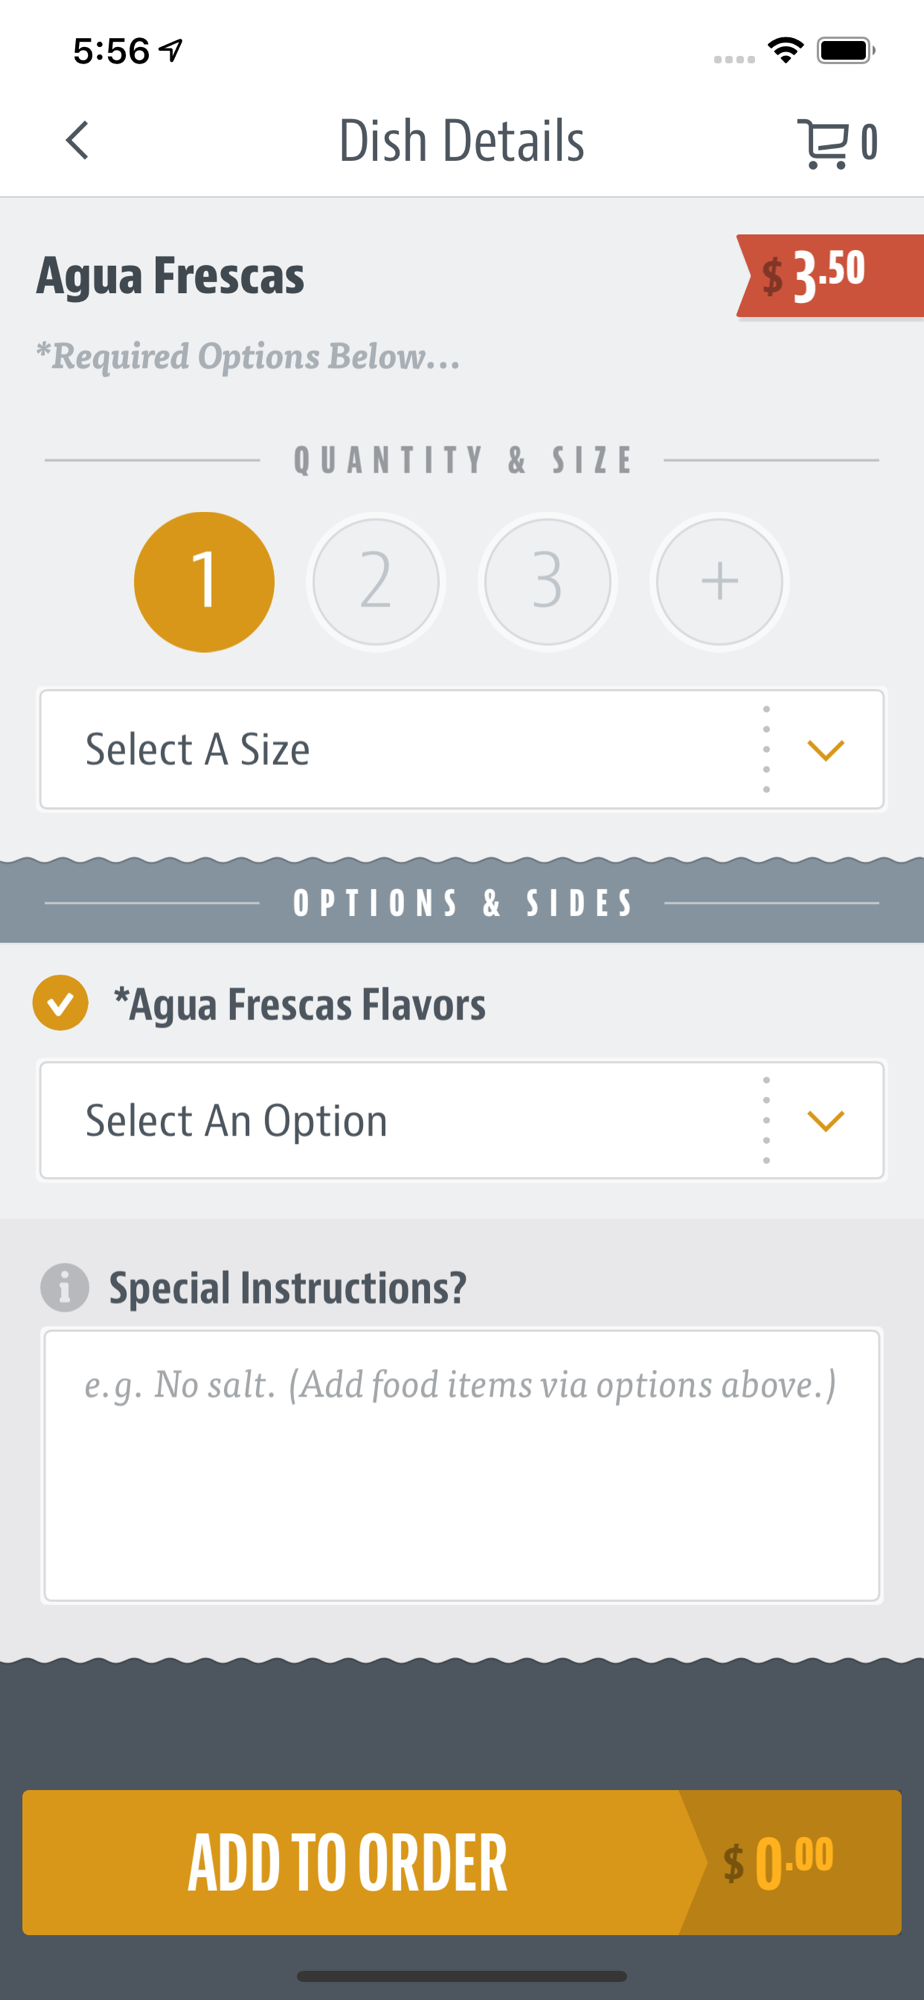Focus the Special Instructions text box
The width and height of the screenshot is (924, 2000).
[x=462, y=1466]
